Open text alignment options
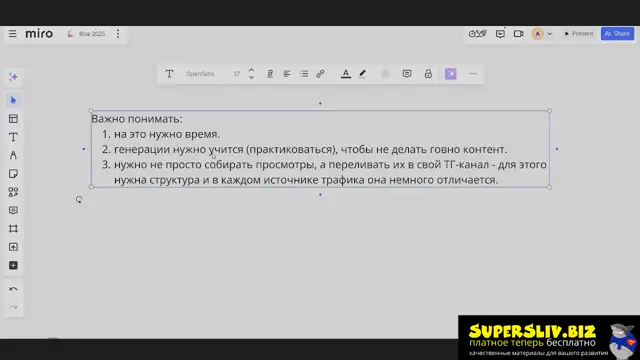640x360 pixels. [287, 74]
